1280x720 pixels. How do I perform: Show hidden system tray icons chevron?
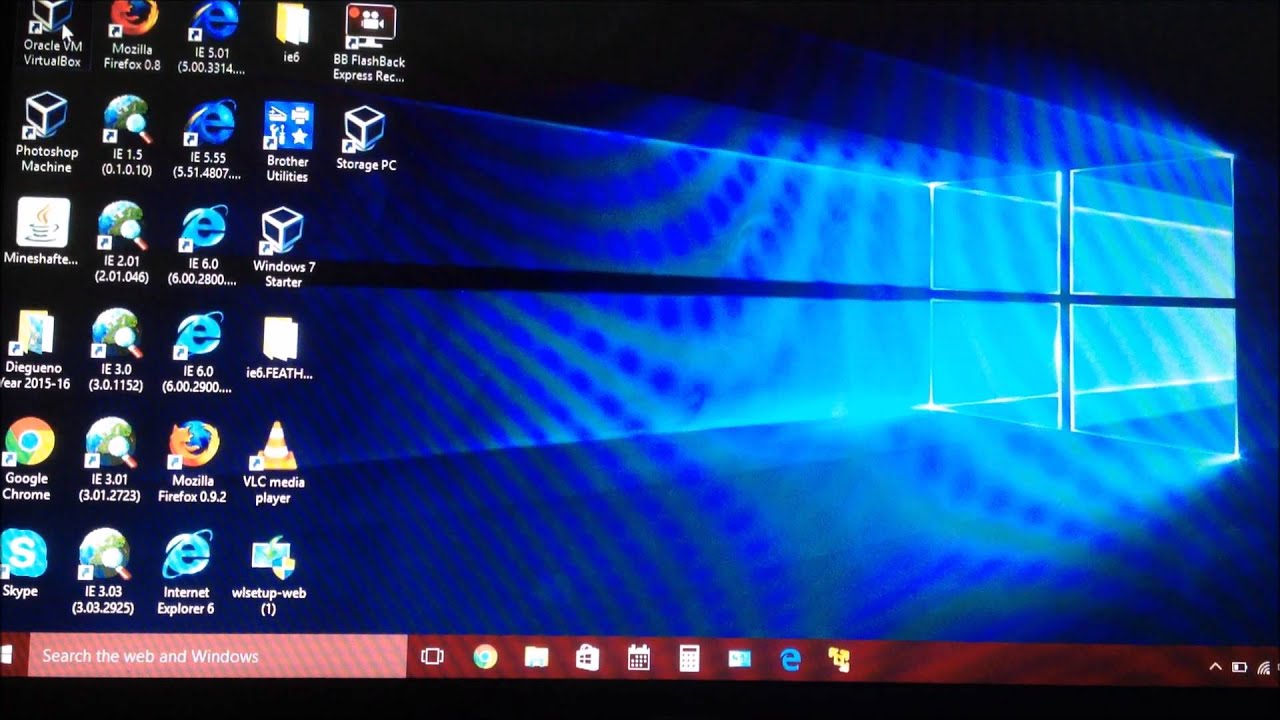[1215, 666]
